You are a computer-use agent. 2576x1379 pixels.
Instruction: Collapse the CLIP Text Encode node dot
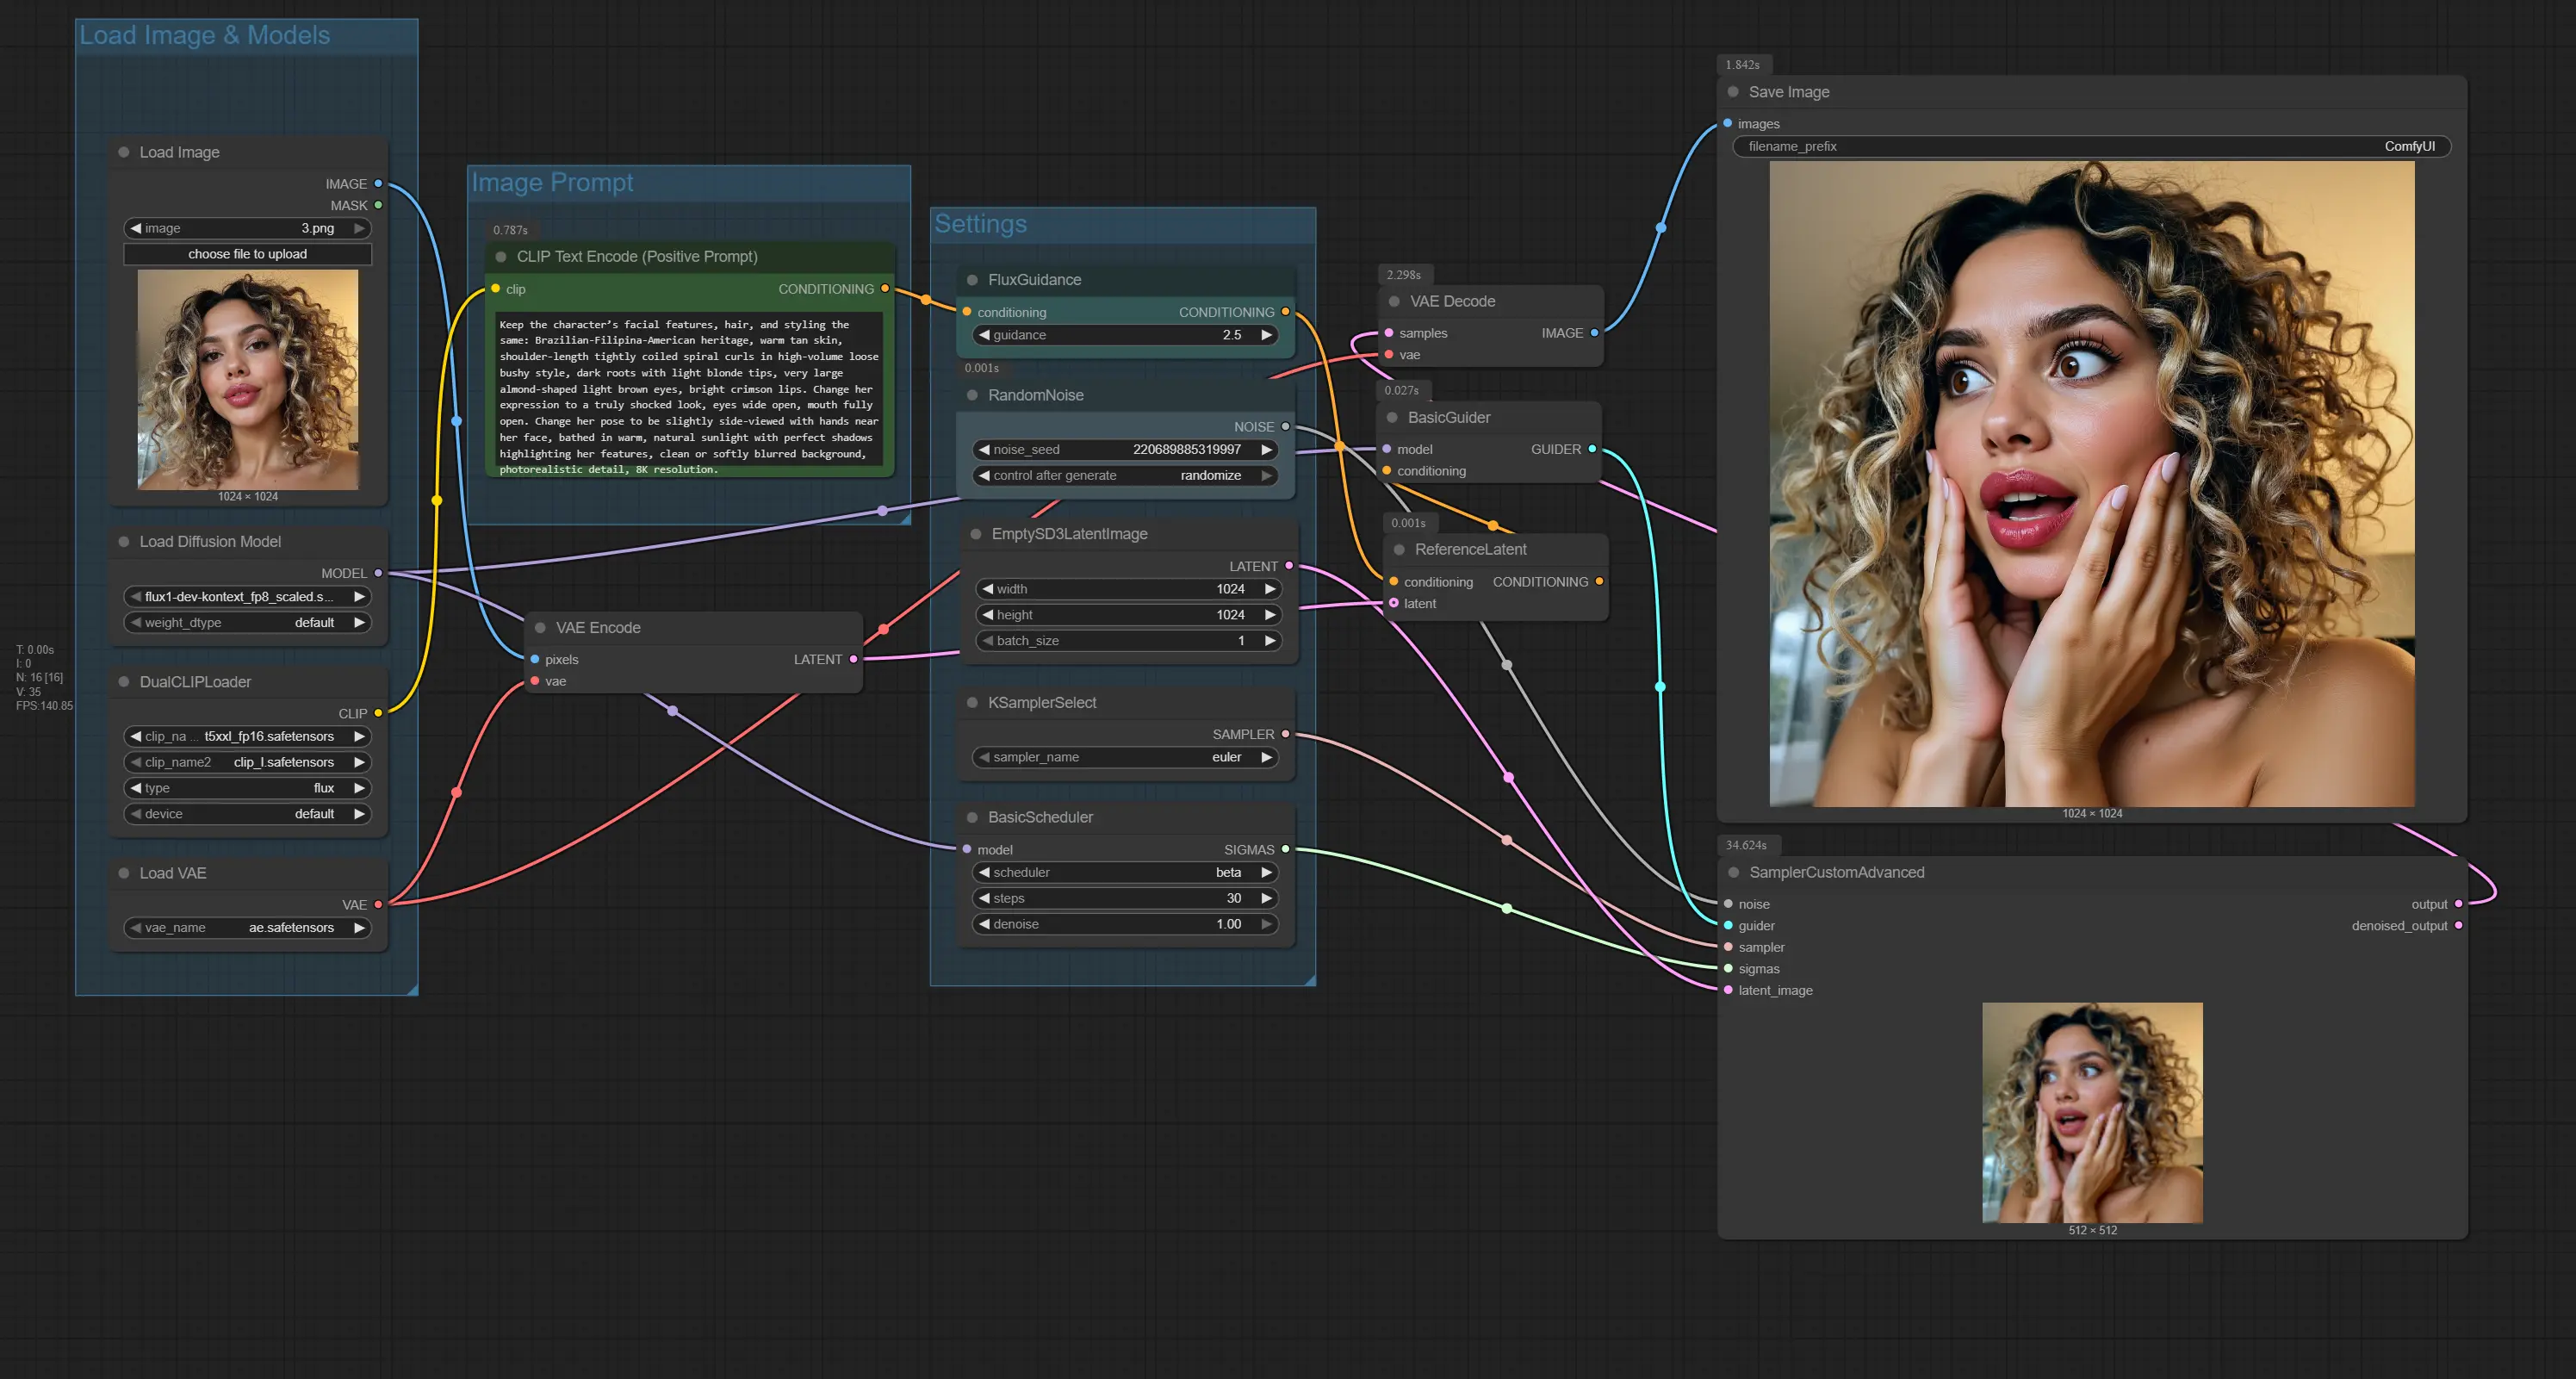(501, 256)
